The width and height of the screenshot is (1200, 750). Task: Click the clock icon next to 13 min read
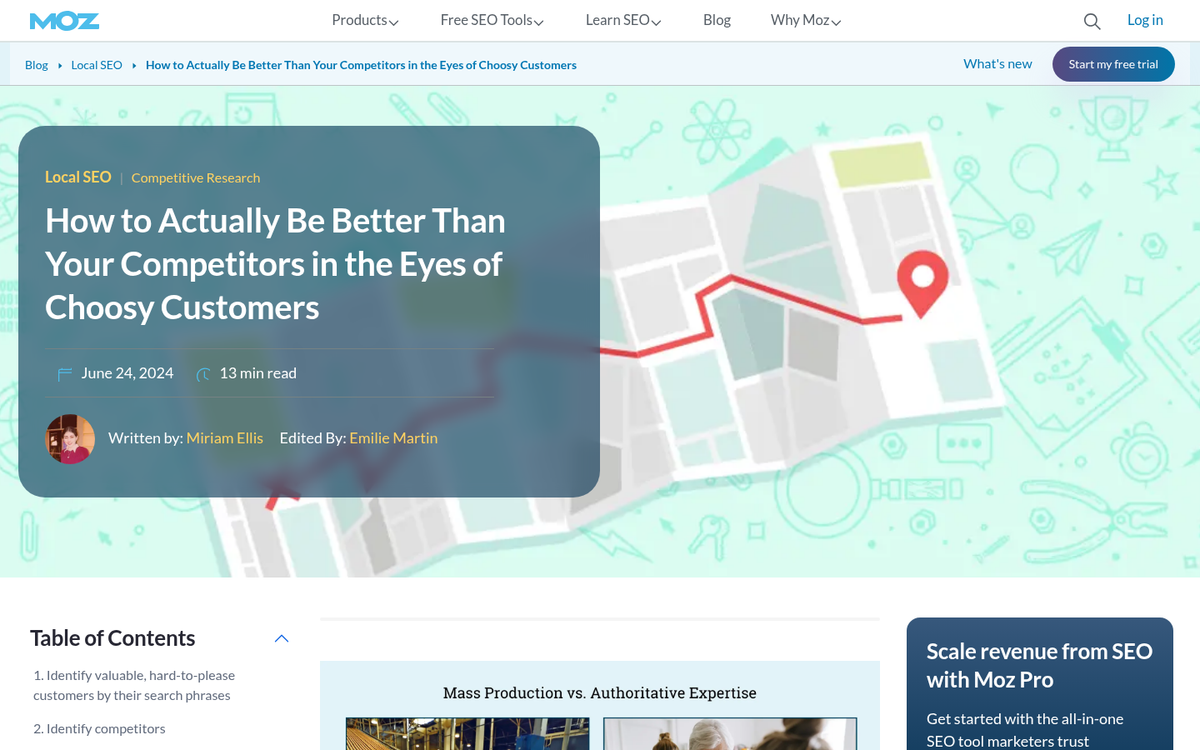pyautogui.click(x=202, y=373)
